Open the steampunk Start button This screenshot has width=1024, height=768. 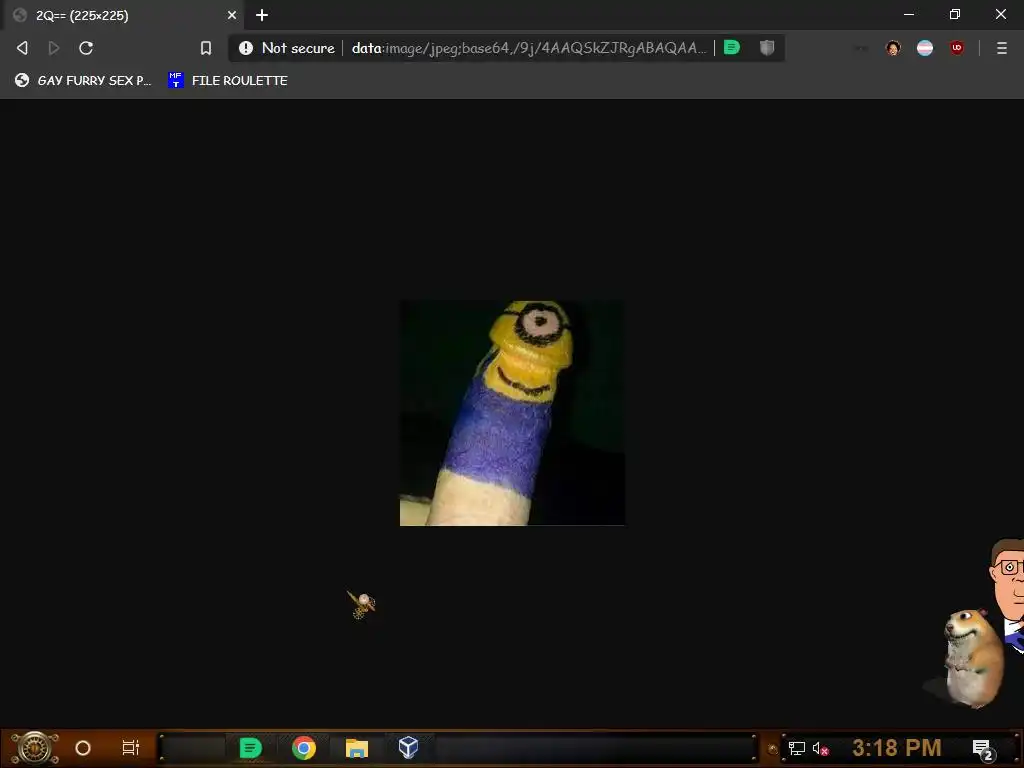coord(35,748)
